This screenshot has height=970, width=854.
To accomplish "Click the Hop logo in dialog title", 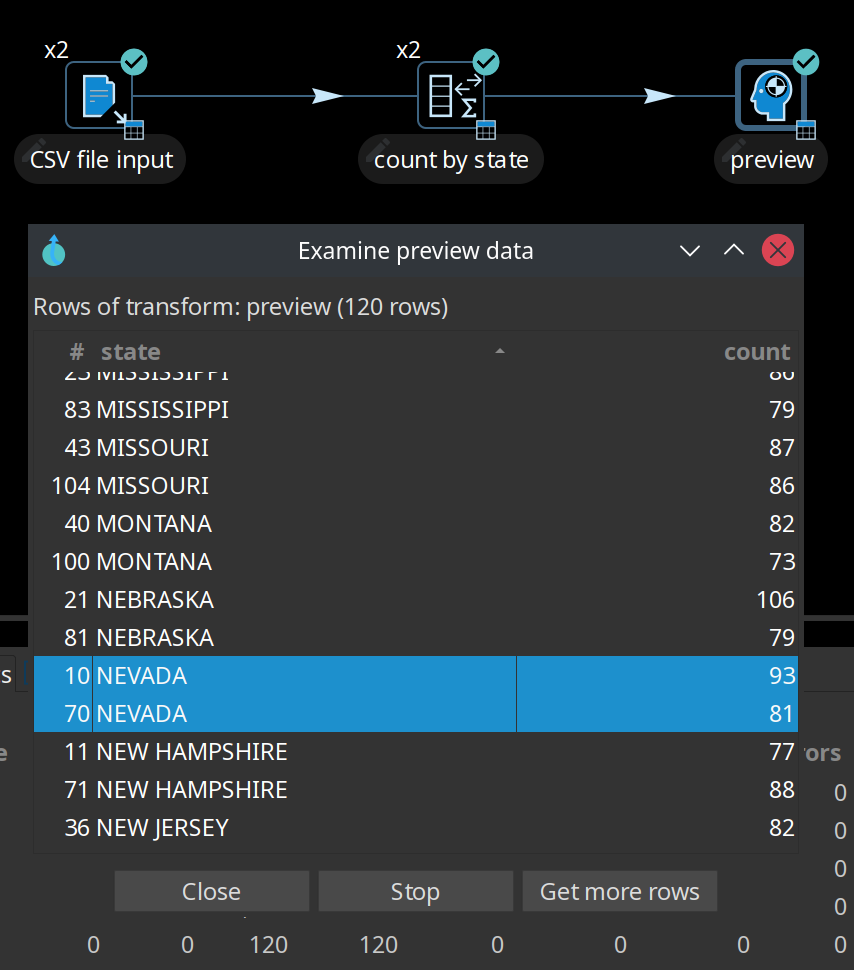I will [x=54, y=250].
